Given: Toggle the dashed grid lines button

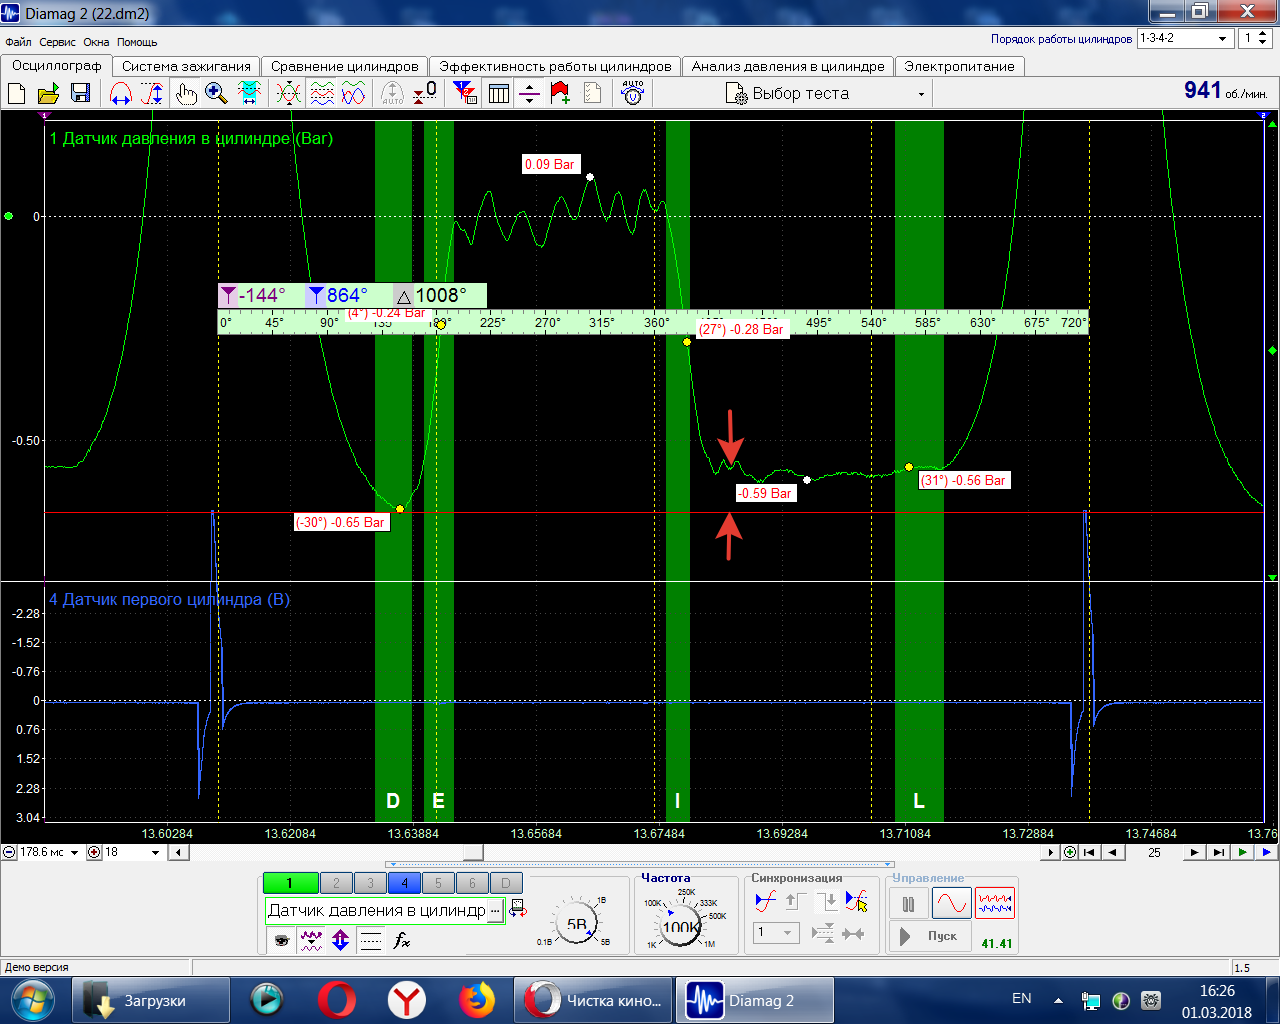Looking at the screenshot, I should (x=371, y=940).
